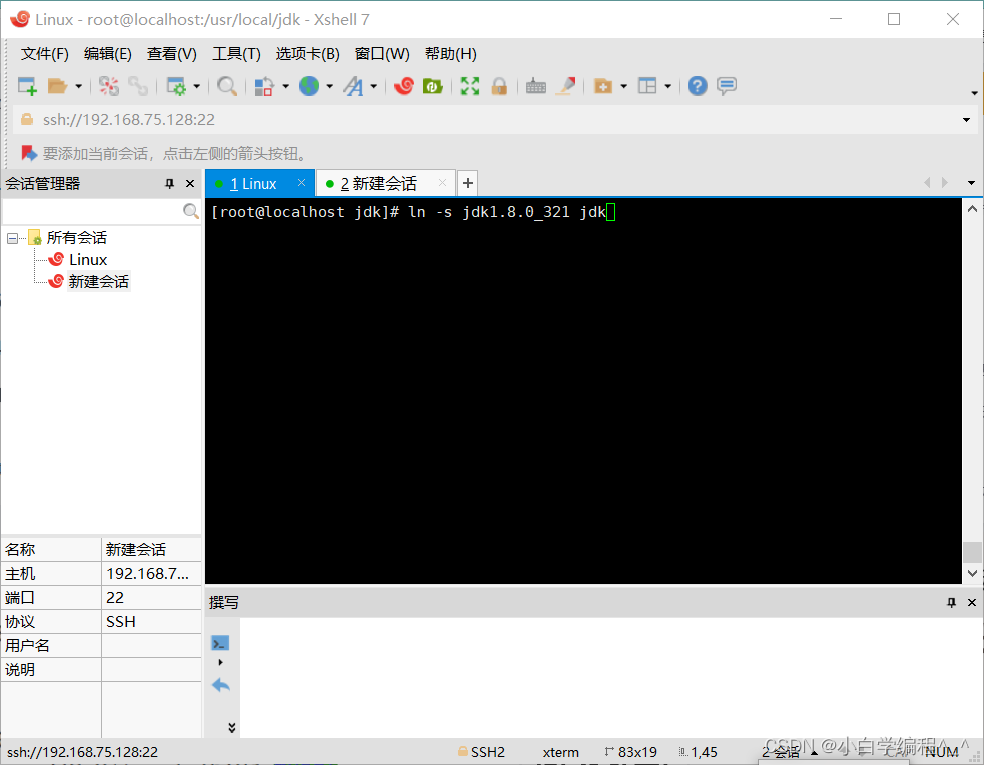Click the compose pane terminal target icon
The width and height of the screenshot is (984, 765).
coord(220,643)
